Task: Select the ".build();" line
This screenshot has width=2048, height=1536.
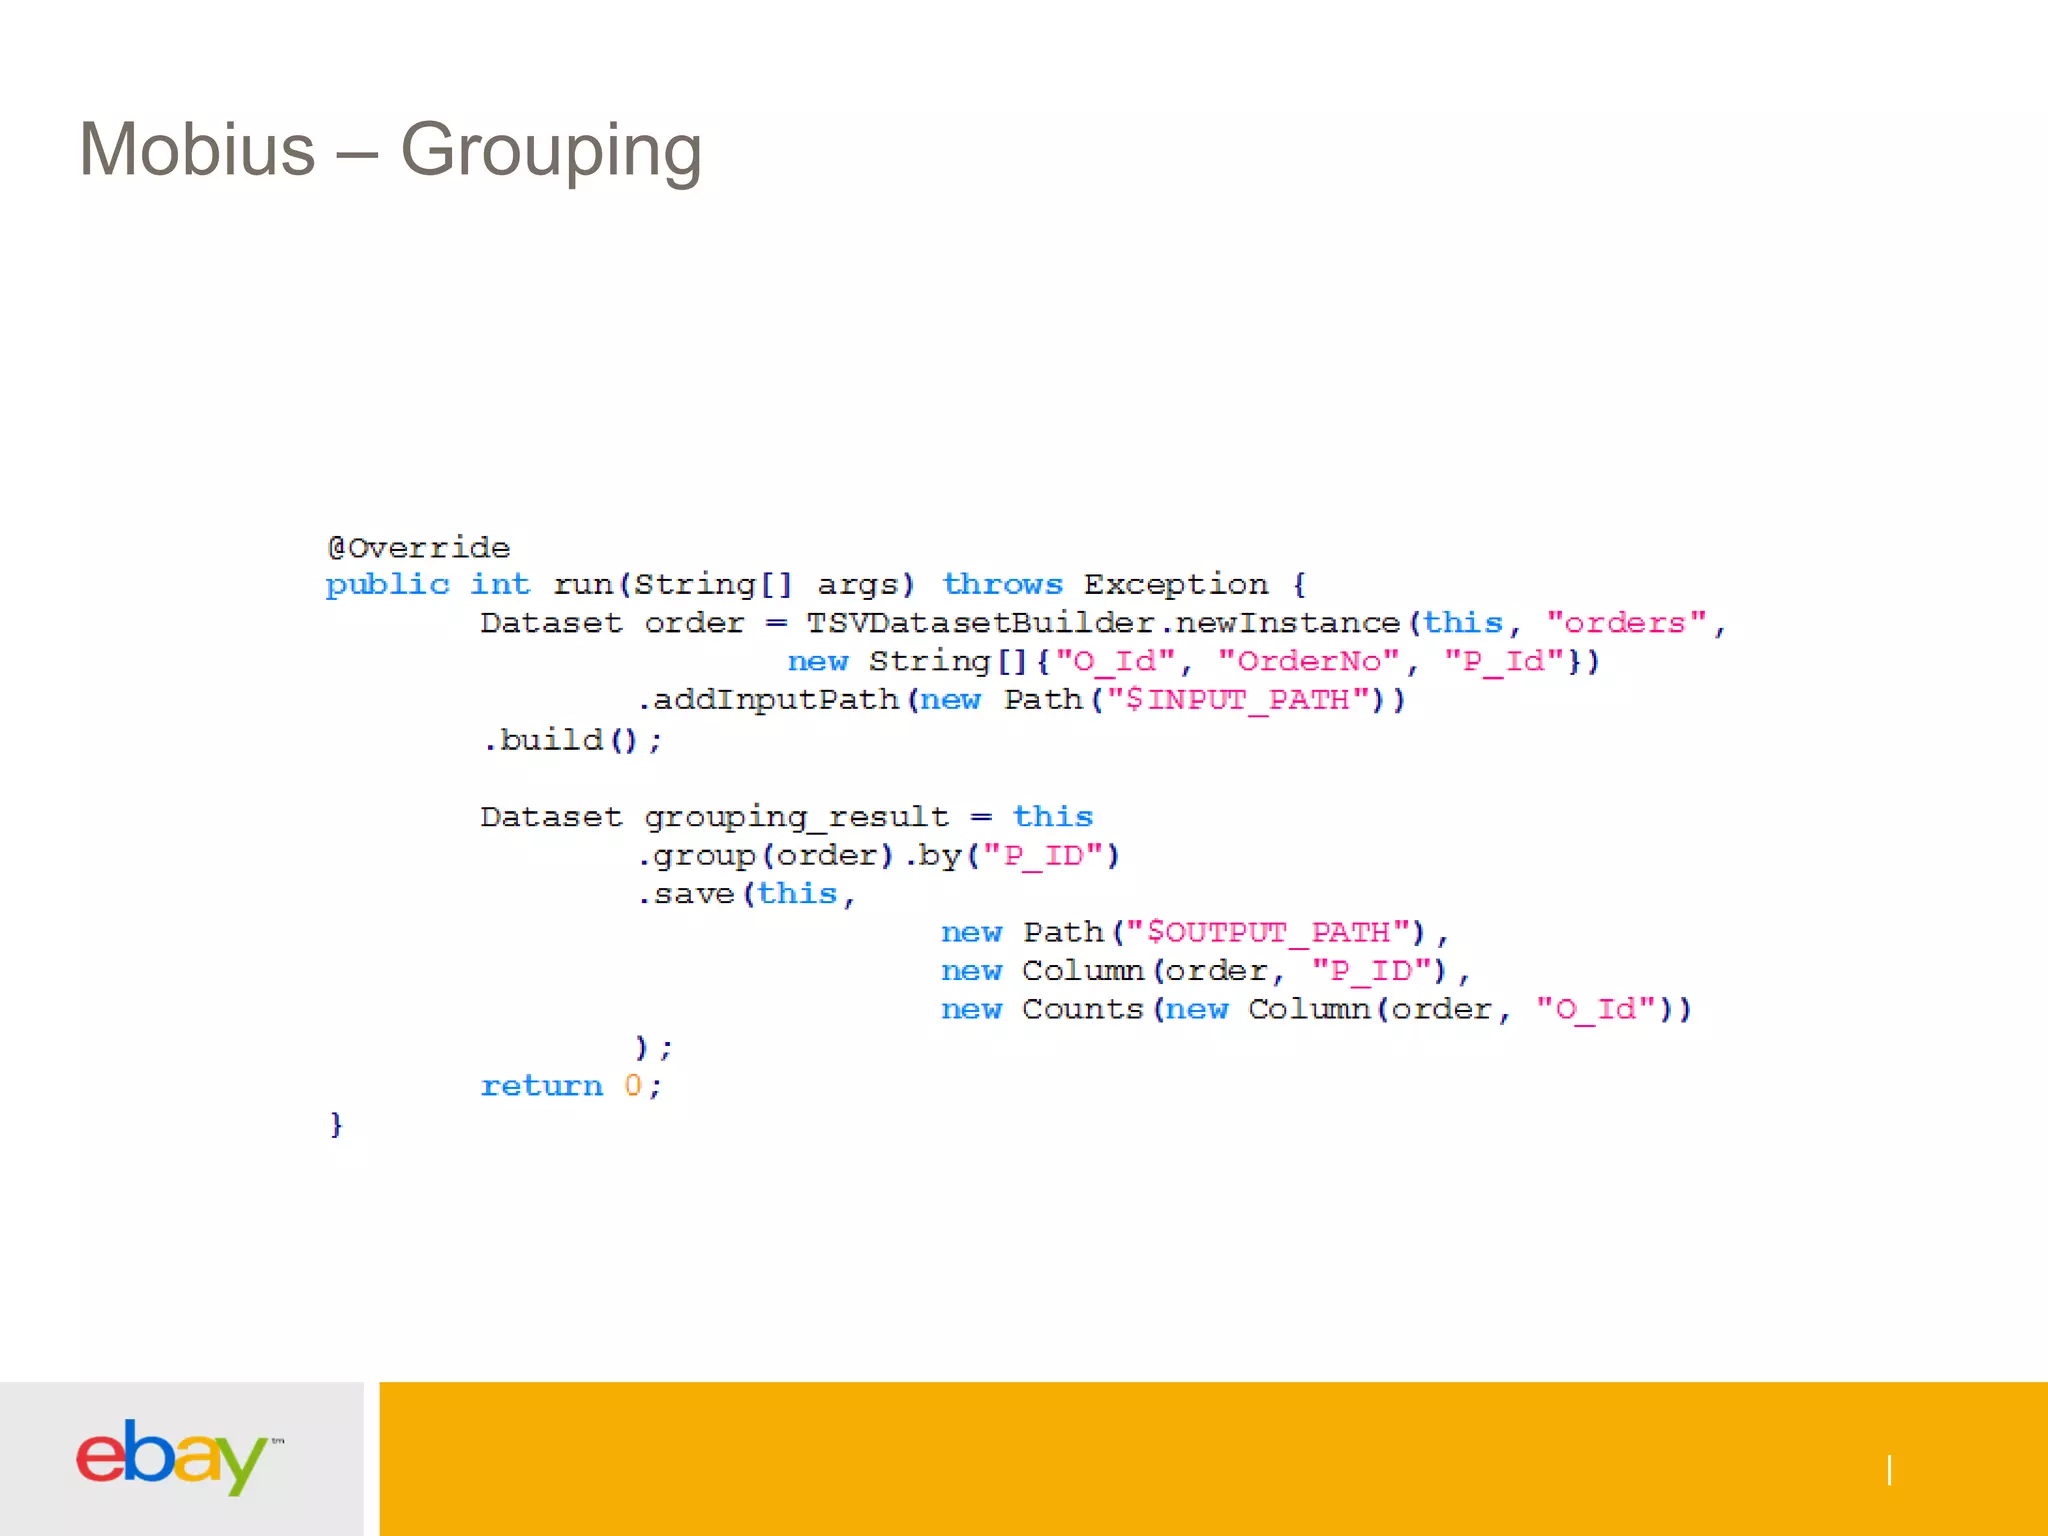Action: [572, 740]
